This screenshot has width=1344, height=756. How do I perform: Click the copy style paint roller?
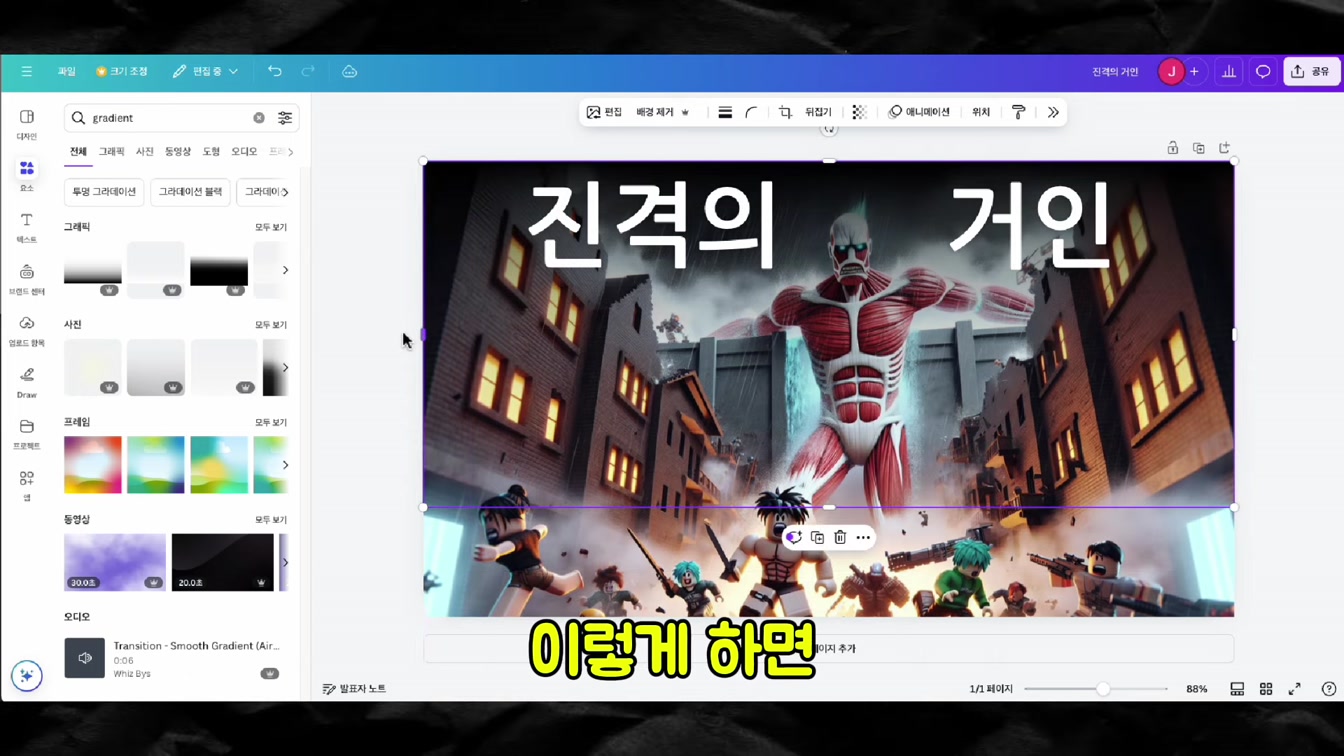(1018, 113)
